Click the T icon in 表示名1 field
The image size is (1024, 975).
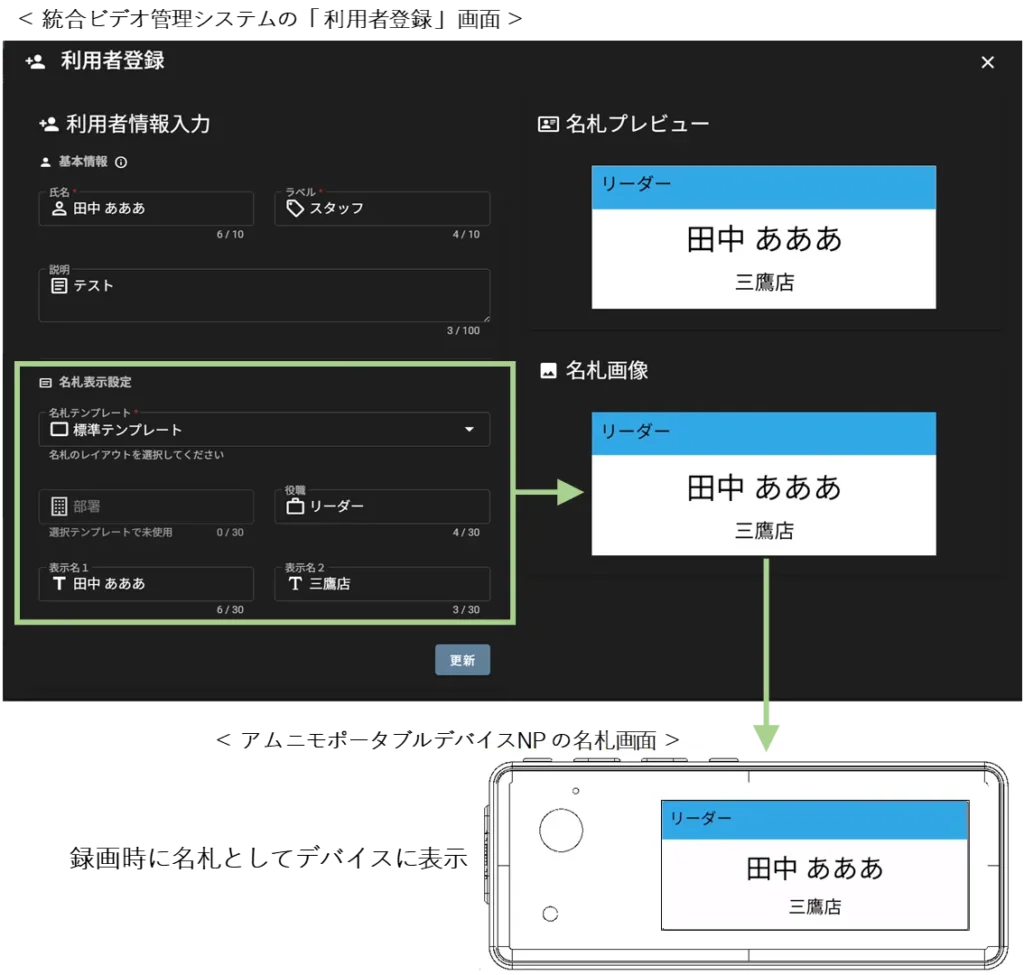tap(59, 583)
